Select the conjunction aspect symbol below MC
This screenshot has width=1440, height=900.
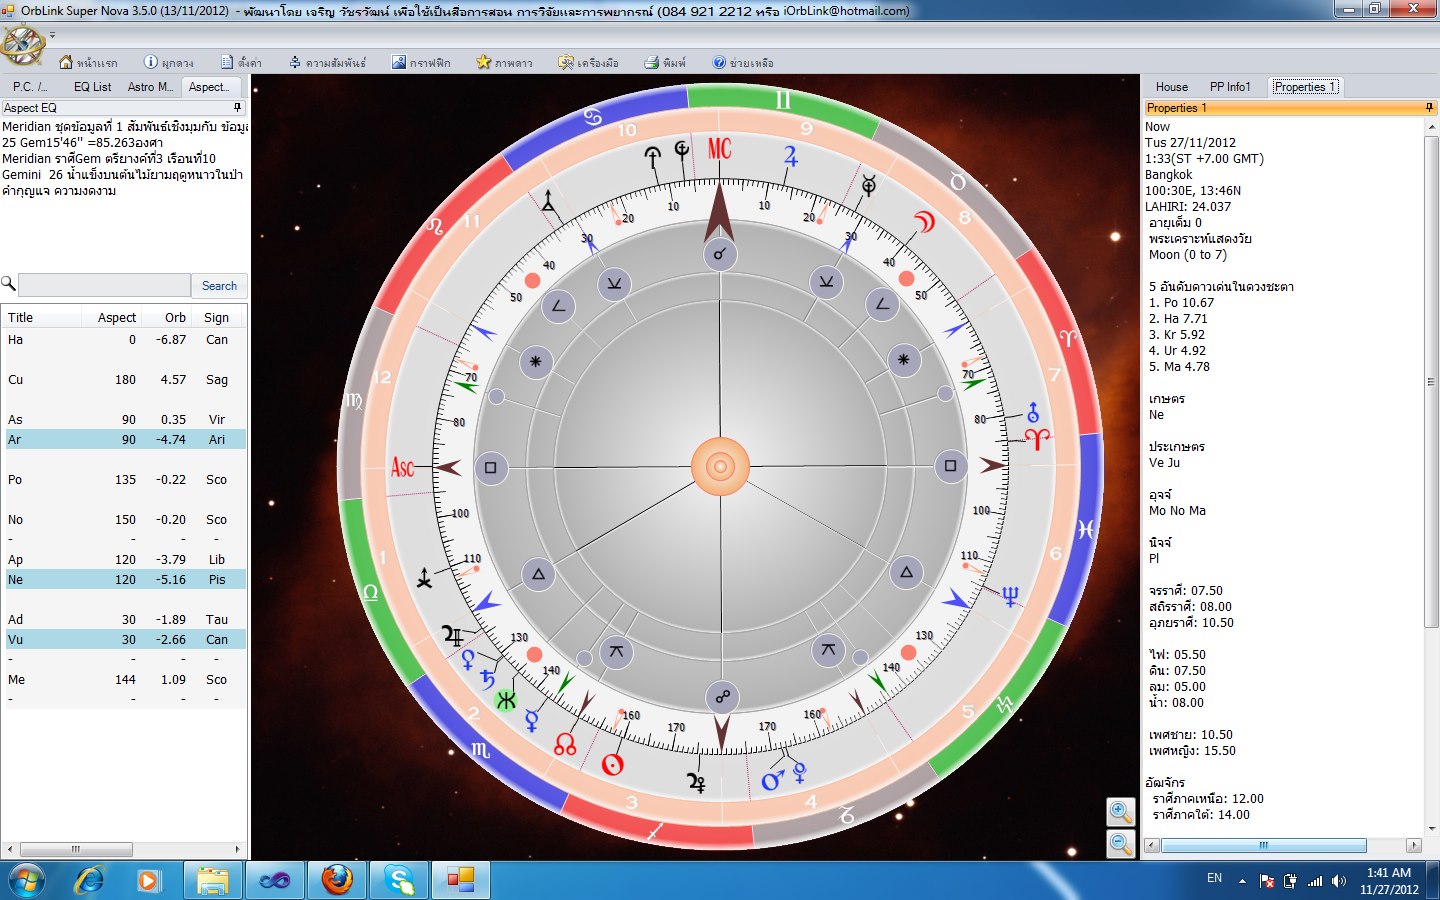pos(719,254)
